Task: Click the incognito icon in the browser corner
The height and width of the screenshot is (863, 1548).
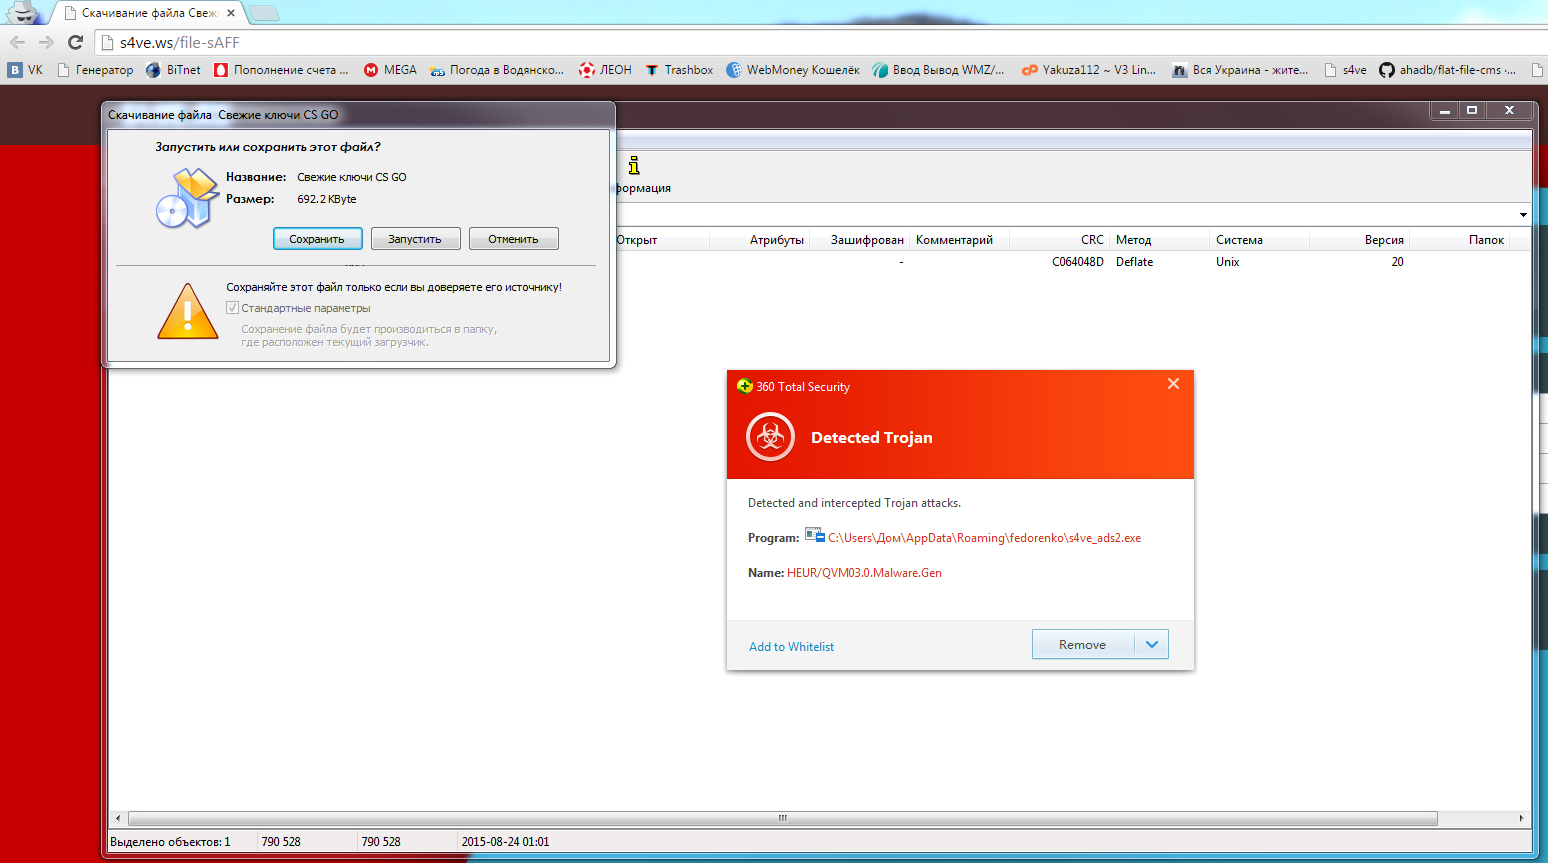Action: coord(24,12)
